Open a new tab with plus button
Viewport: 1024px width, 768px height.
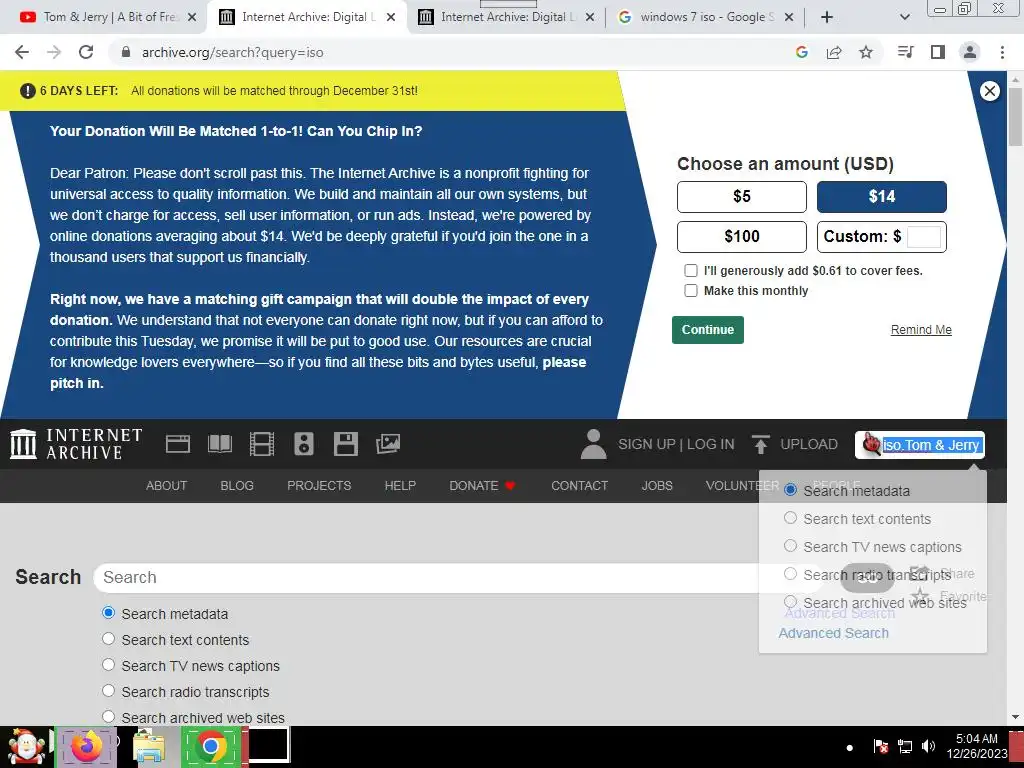tap(827, 17)
